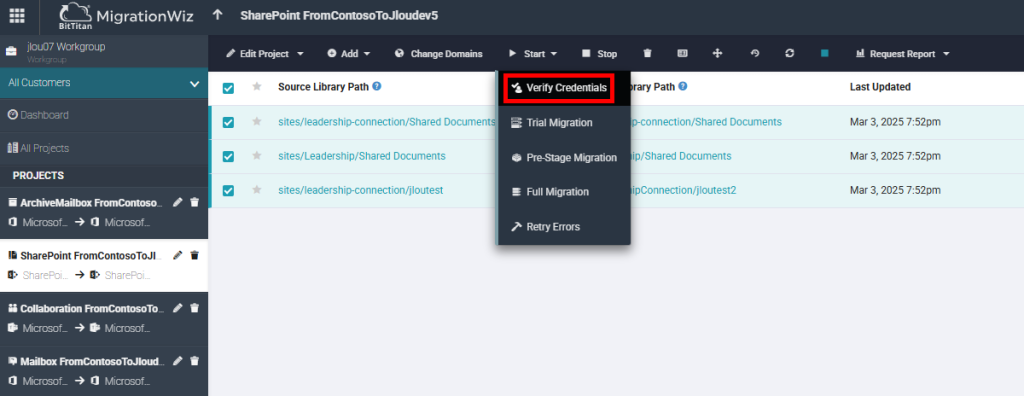Uncheck the leadership-connection/Shared Documents row checkbox
The width and height of the screenshot is (1024, 396).
[228, 122]
